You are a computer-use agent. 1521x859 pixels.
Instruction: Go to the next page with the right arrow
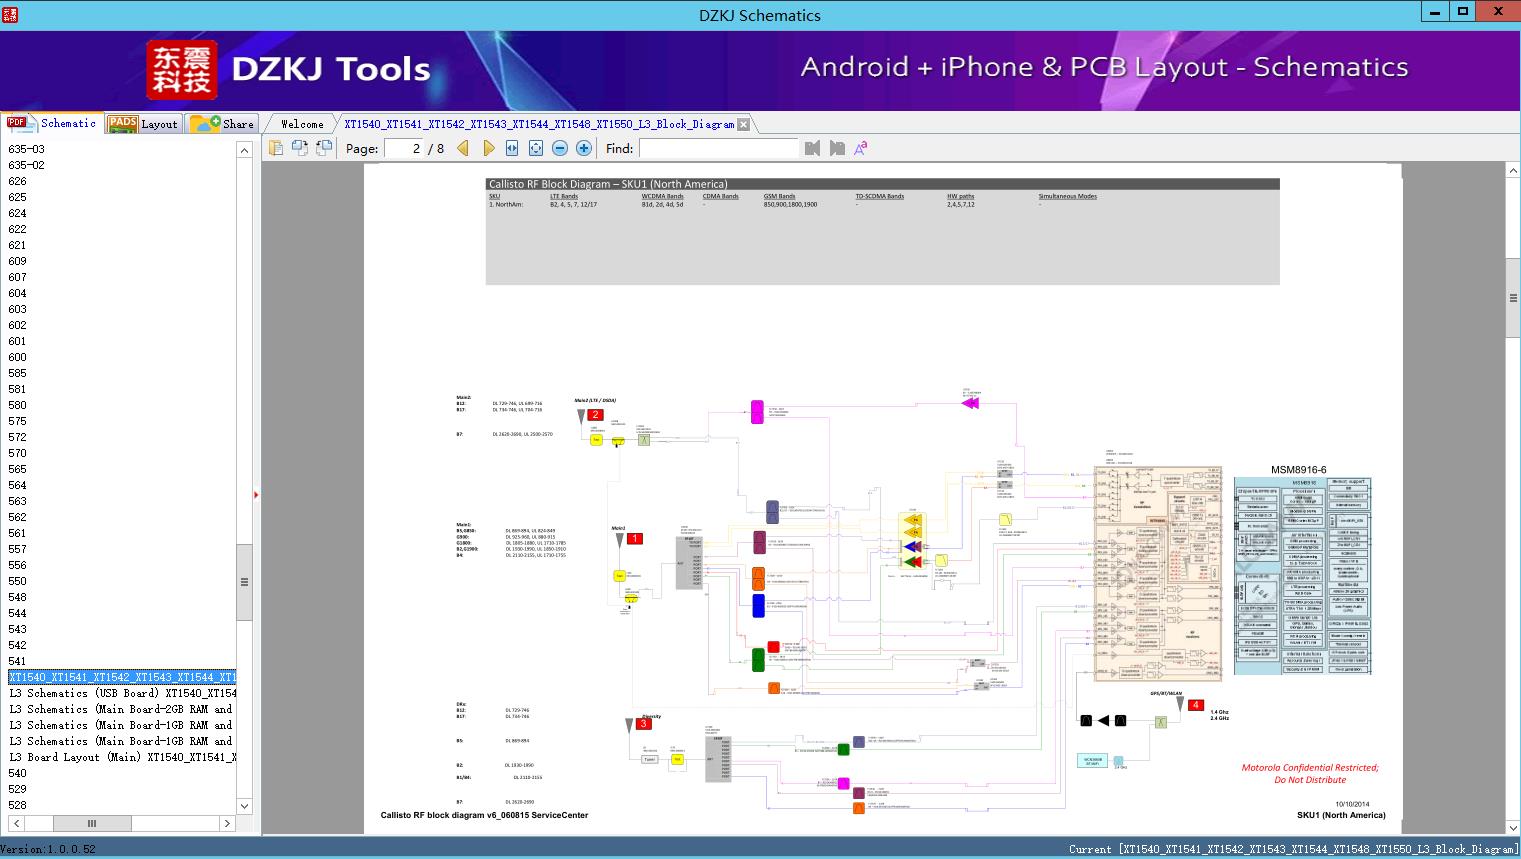click(x=488, y=148)
